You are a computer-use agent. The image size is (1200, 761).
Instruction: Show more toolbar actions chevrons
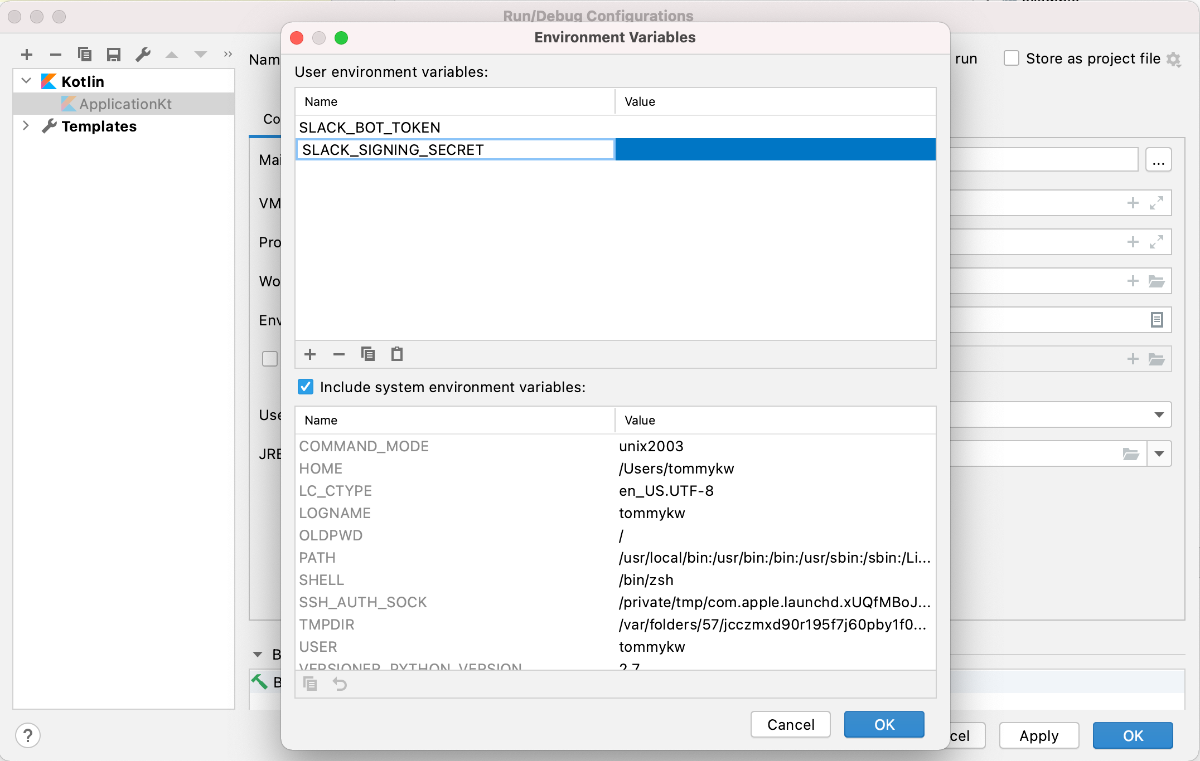228,54
